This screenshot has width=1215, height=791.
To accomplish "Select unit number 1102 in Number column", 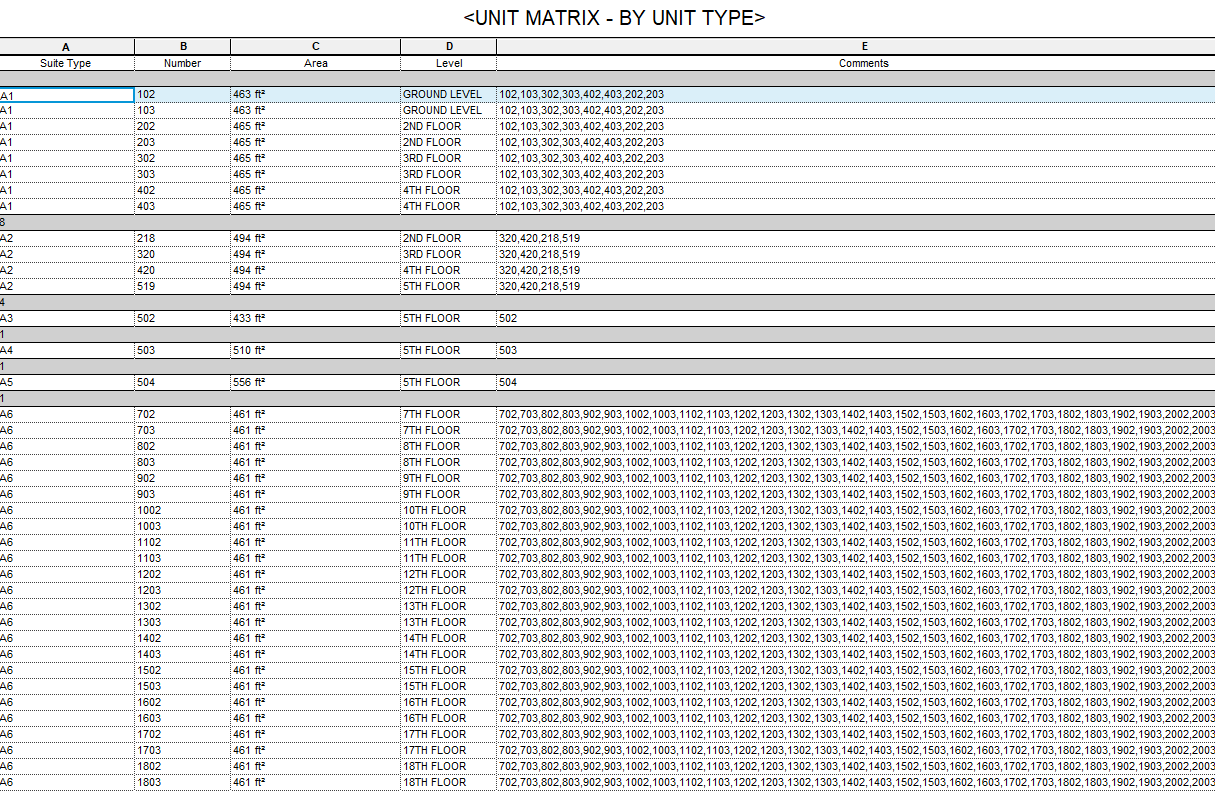I will [x=183, y=542].
